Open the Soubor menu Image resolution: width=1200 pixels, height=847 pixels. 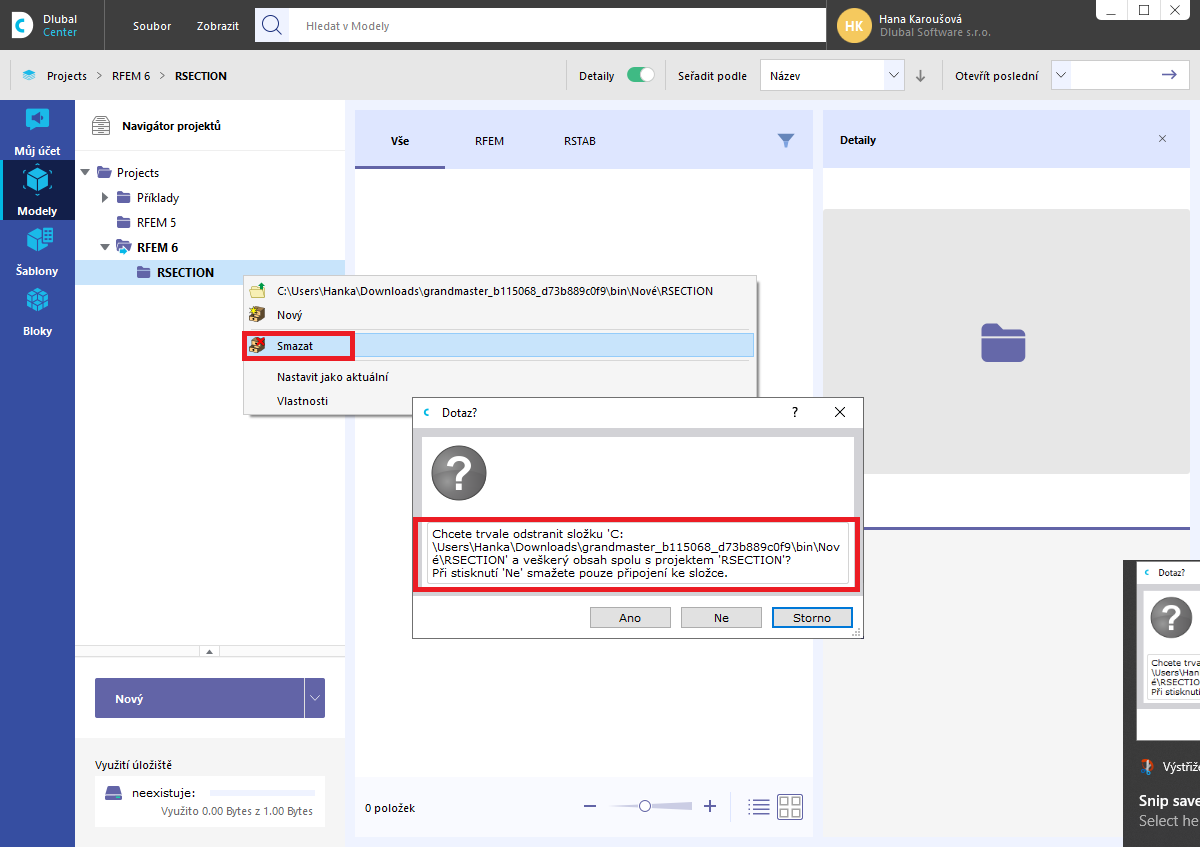152,26
